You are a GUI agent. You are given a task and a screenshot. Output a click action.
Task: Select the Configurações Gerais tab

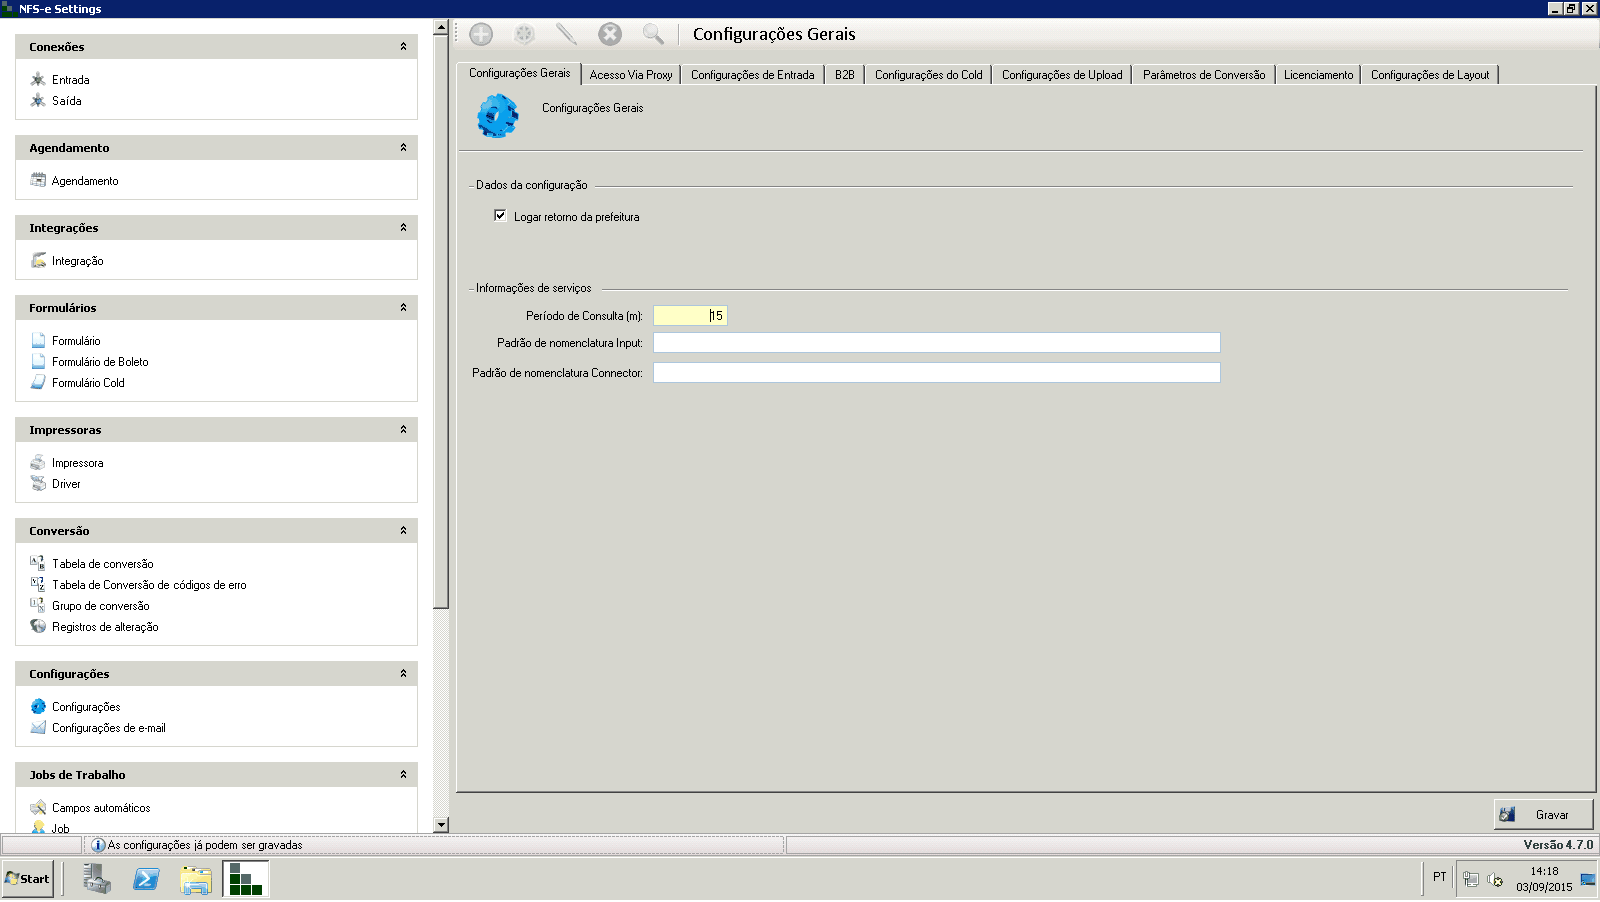click(x=520, y=73)
